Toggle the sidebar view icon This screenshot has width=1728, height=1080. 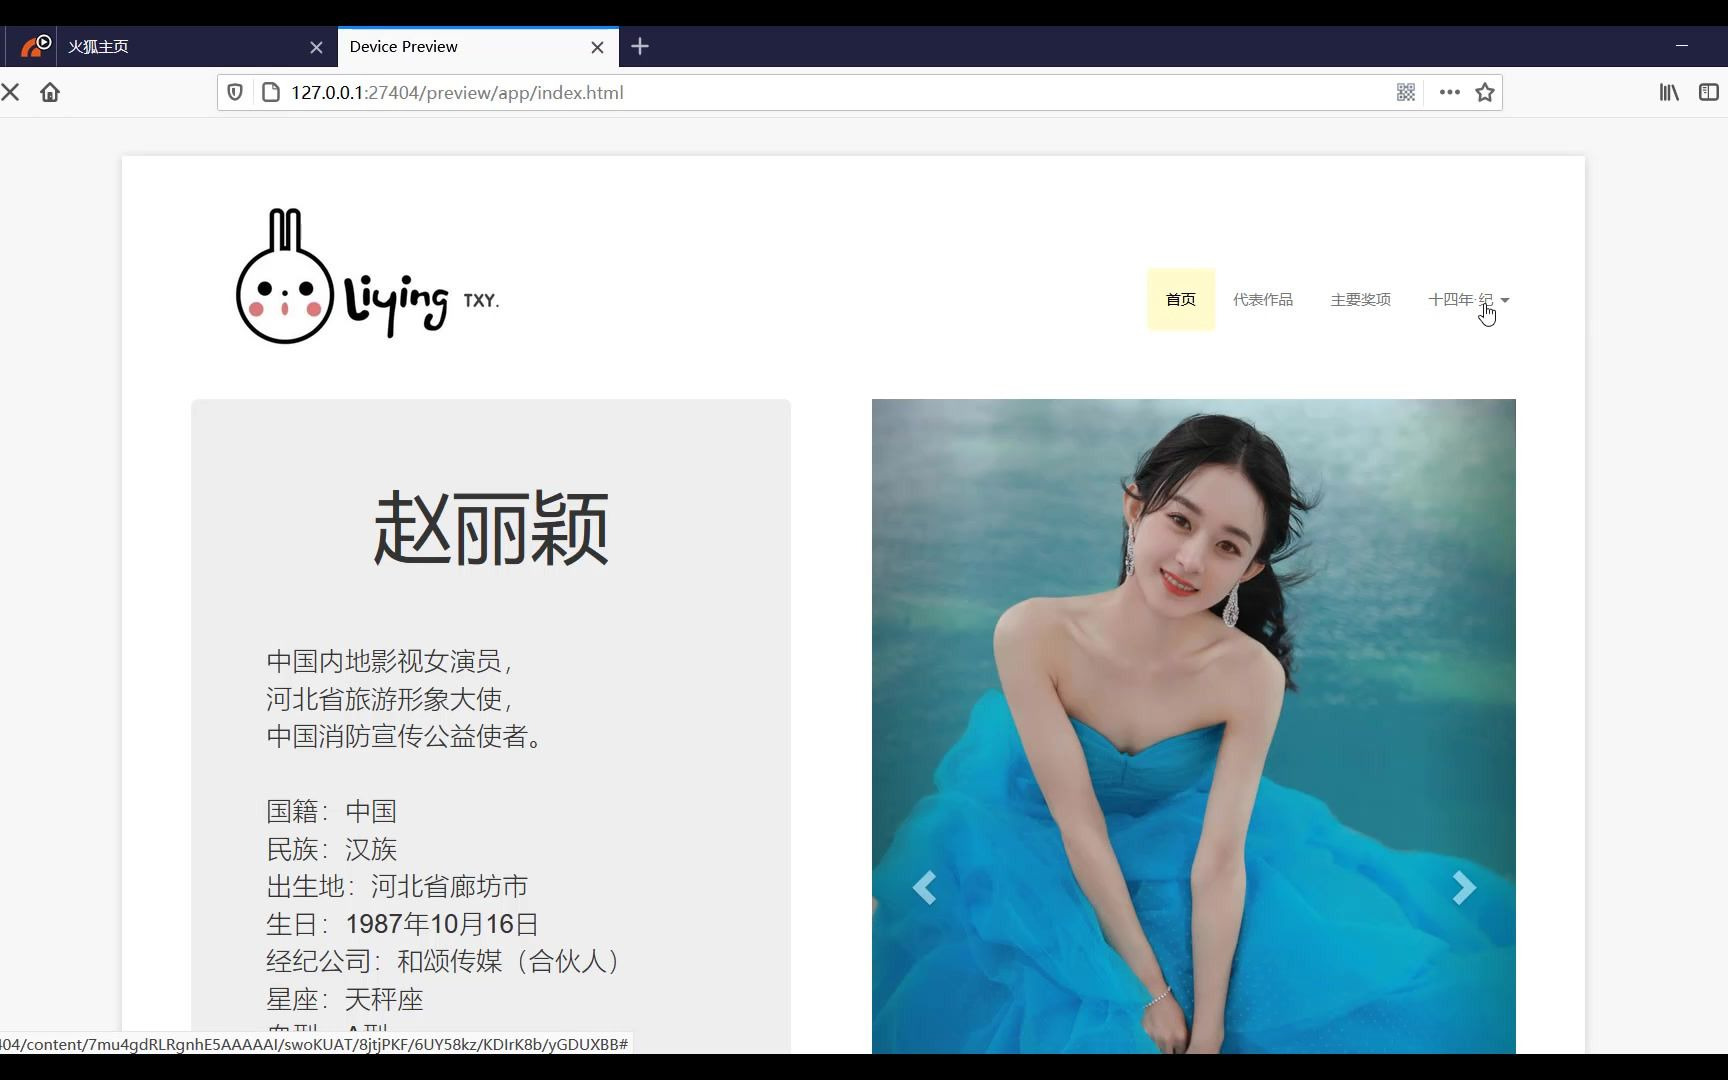[1709, 92]
